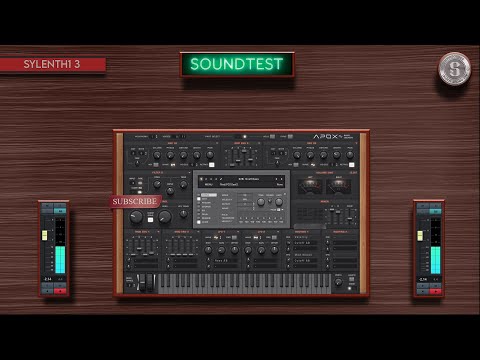The width and height of the screenshot is (480, 360).
Task: Toggle Oscillator A1 retrigger button
Action: [211, 165]
